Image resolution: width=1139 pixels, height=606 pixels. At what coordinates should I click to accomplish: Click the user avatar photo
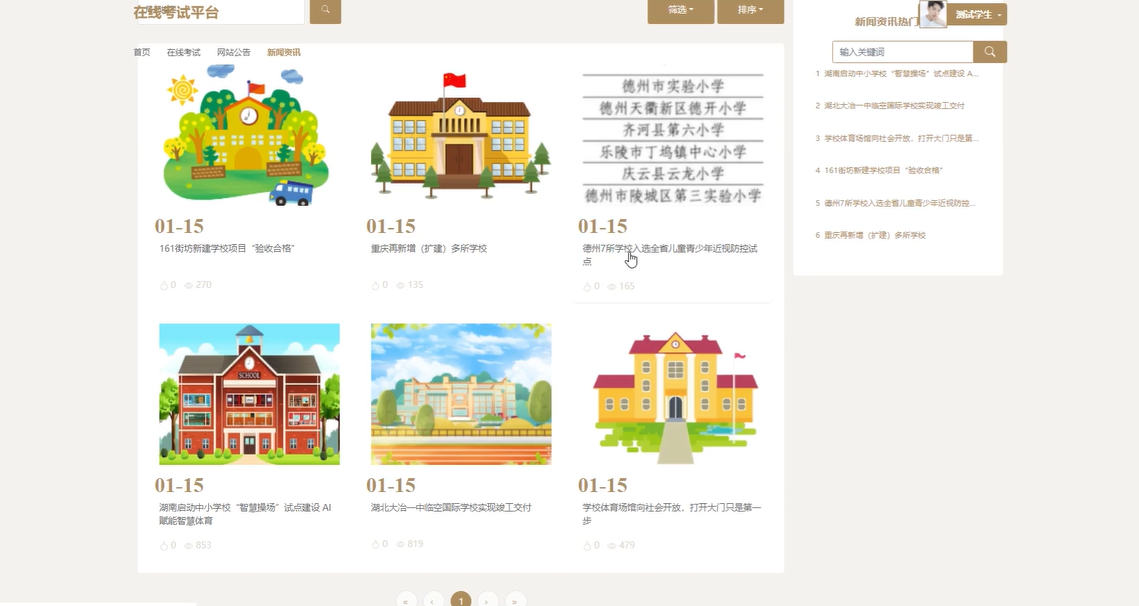pyautogui.click(x=933, y=14)
